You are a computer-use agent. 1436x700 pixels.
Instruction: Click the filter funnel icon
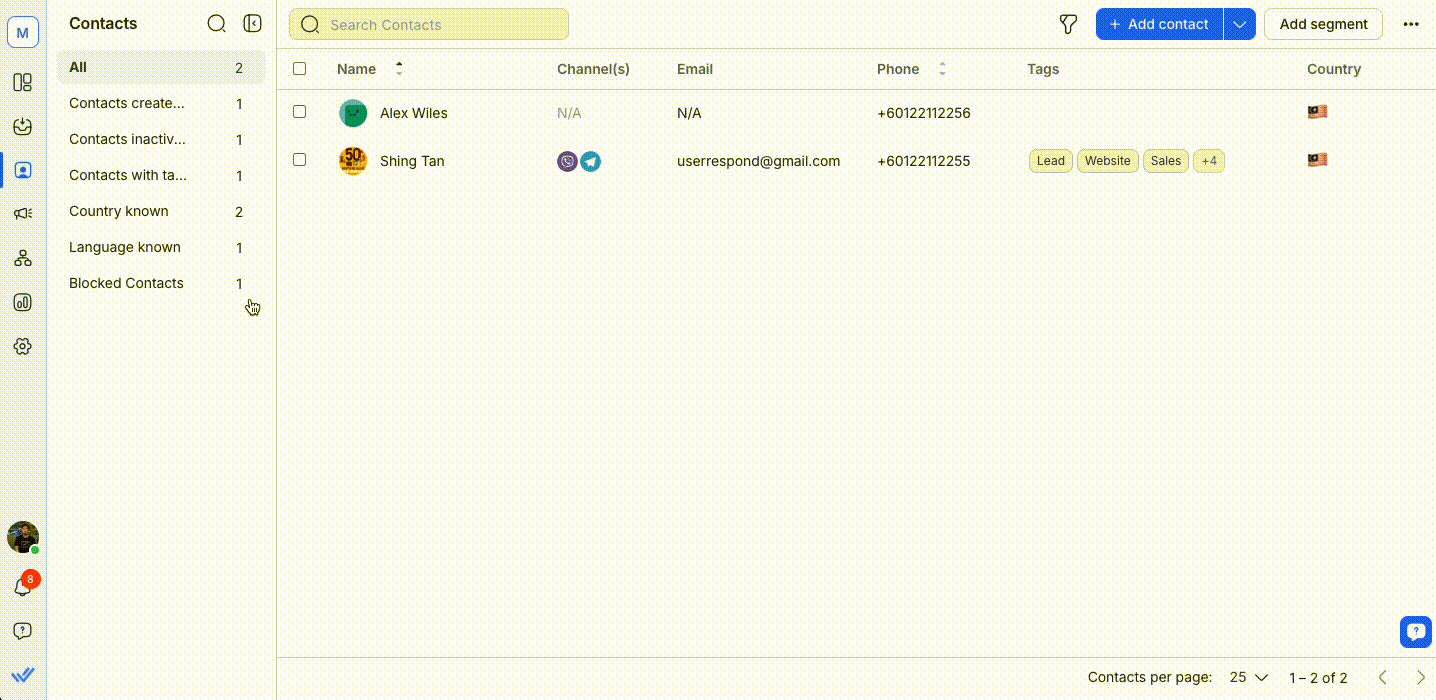[1068, 24]
